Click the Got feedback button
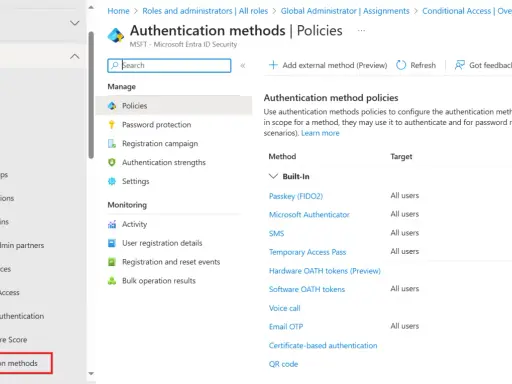The height and width of the screenshot is (384, 512). [483, 65]
